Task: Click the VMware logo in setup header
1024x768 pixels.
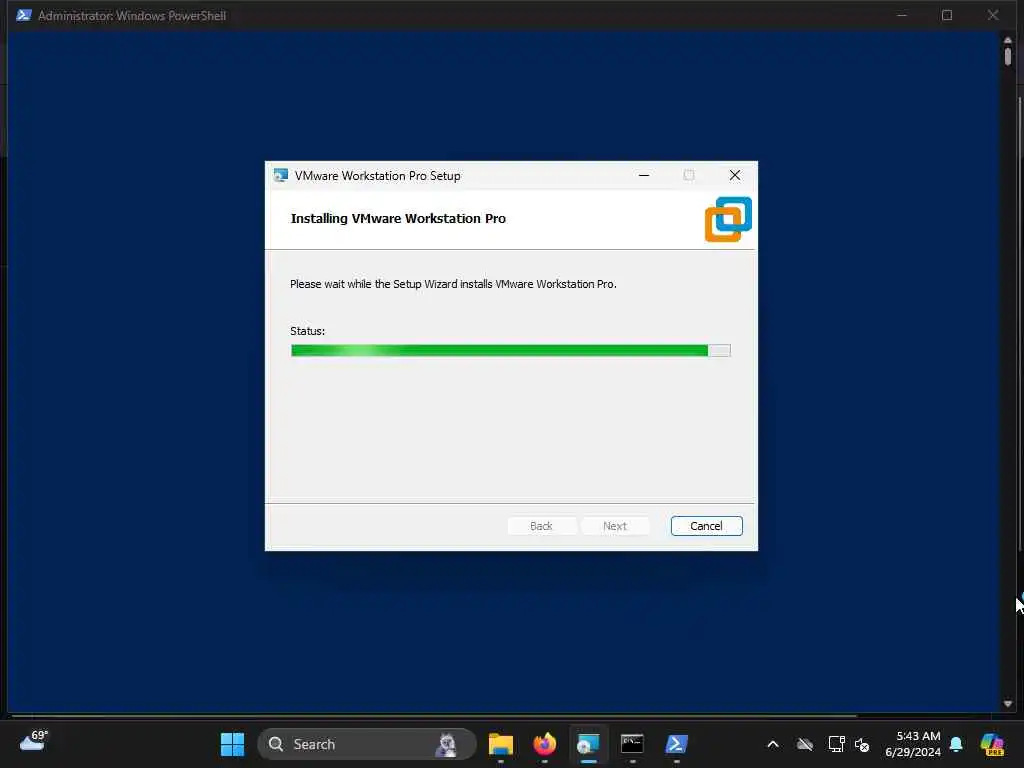Action: tap(728, 219)
